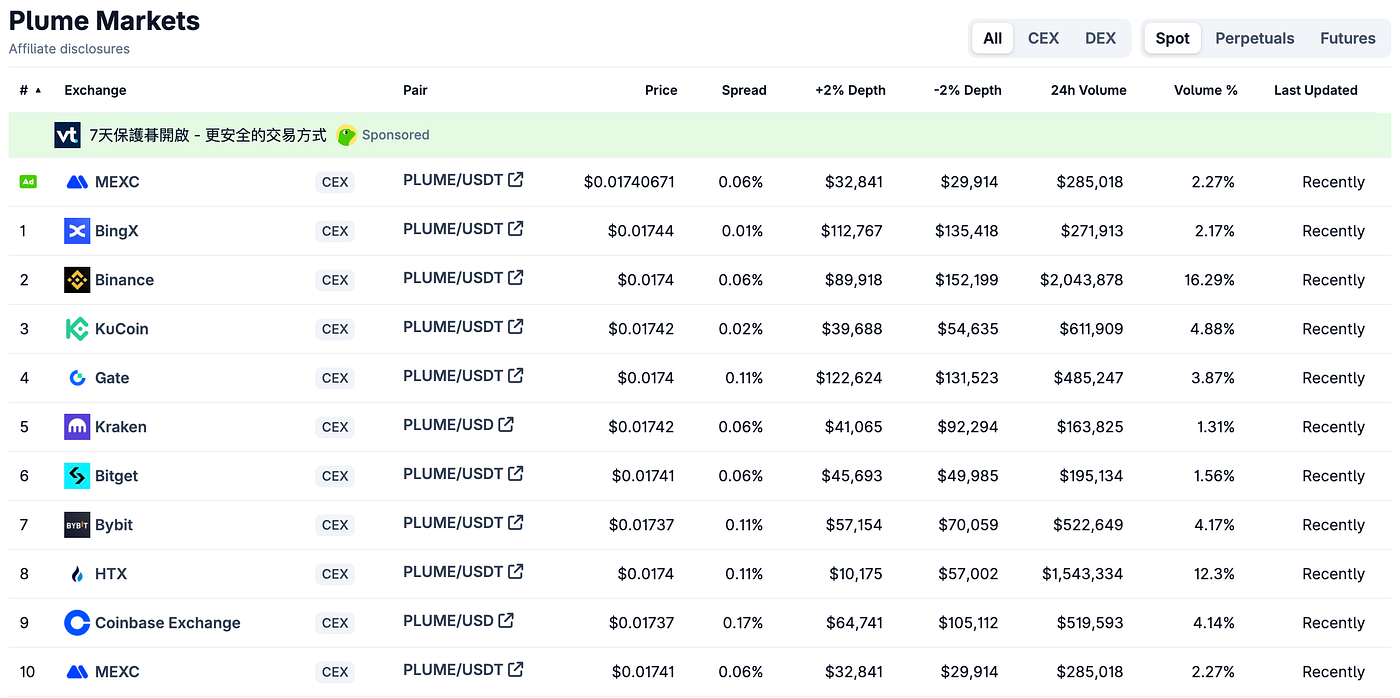Screen dimensions: 1400x698
Task: Open Affiliate disclosures link
Action: tap(69, 48)
